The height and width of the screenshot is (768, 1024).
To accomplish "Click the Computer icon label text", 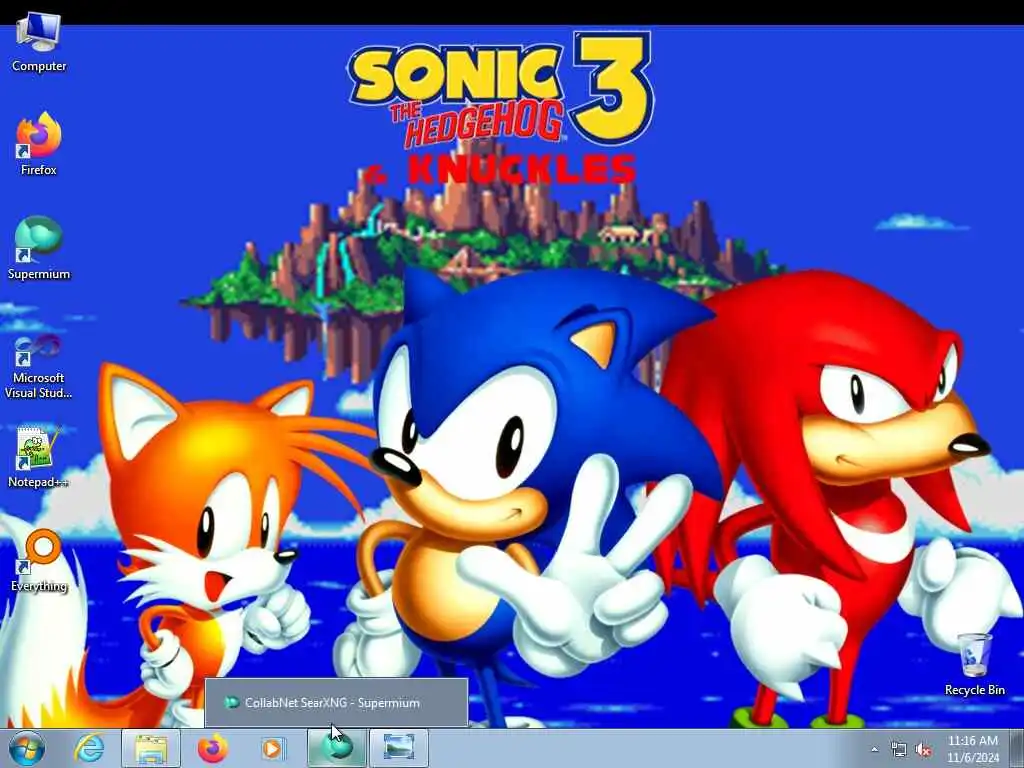I will coord(39,66).
